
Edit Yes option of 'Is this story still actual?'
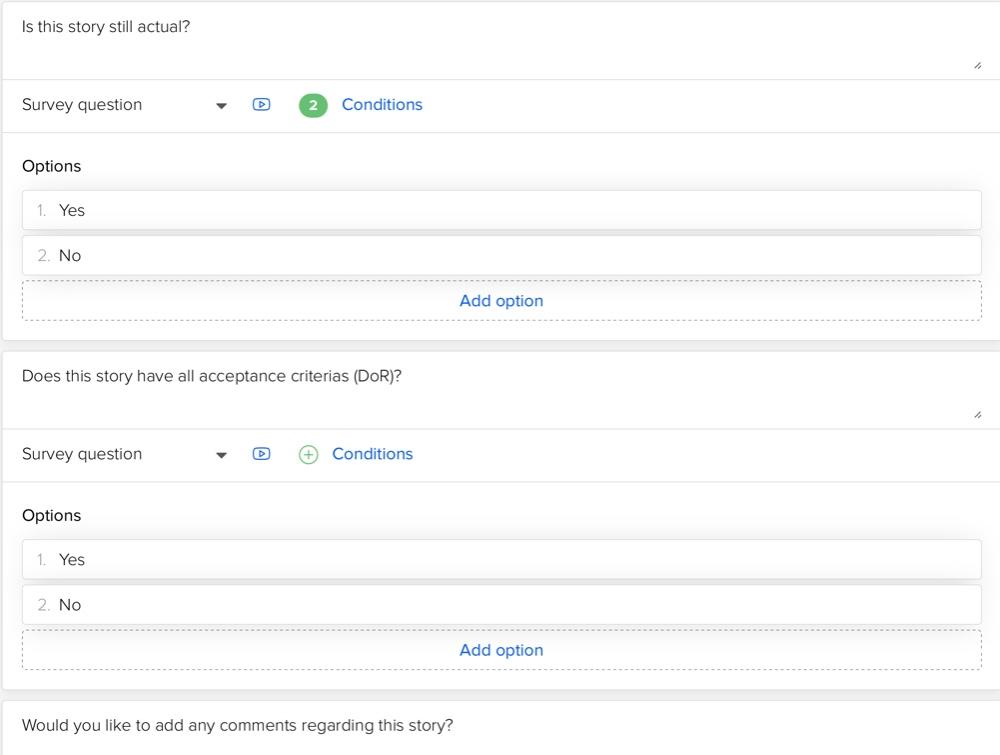pyautogui.click(x=502, y=210)
